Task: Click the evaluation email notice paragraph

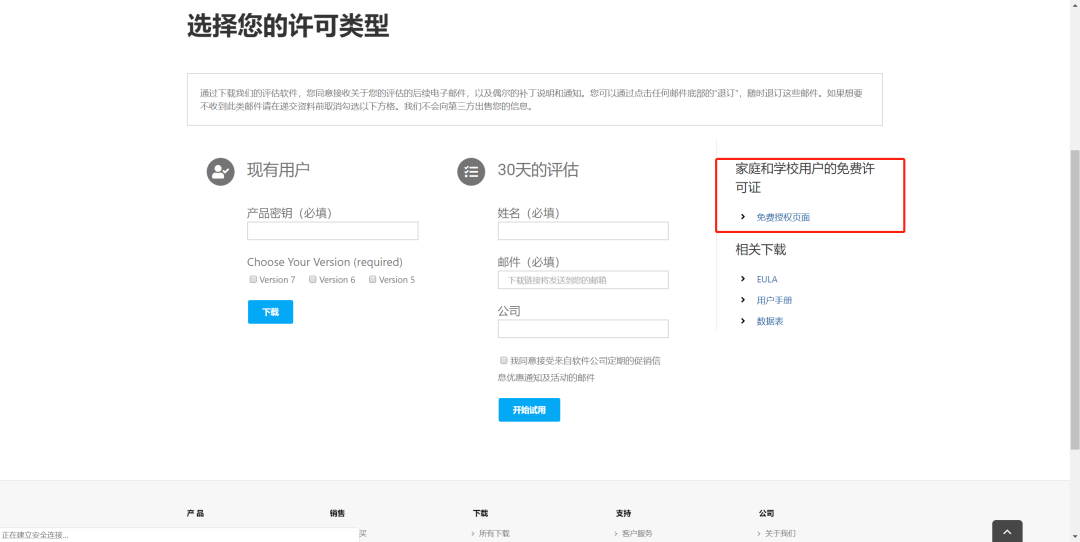Action: click(531, 99)
